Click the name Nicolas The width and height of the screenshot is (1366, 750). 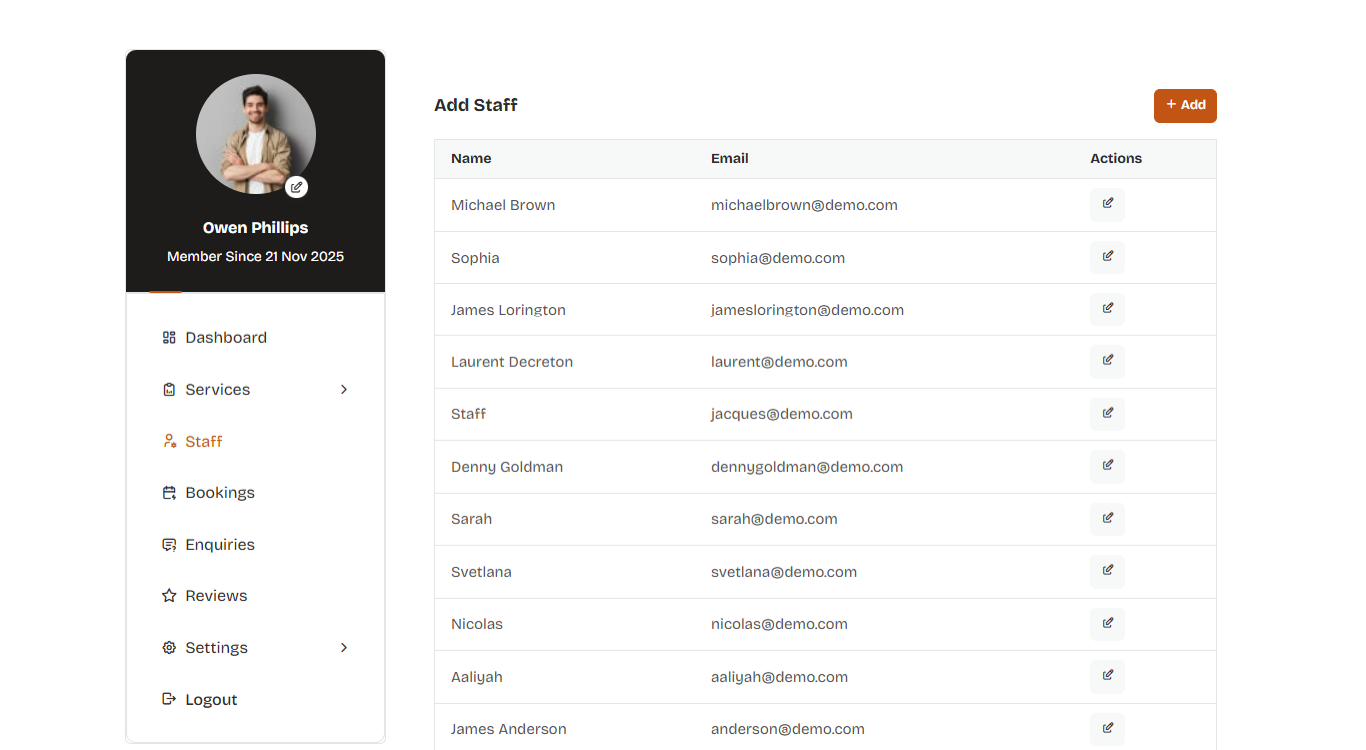click(x=477, y=624)
